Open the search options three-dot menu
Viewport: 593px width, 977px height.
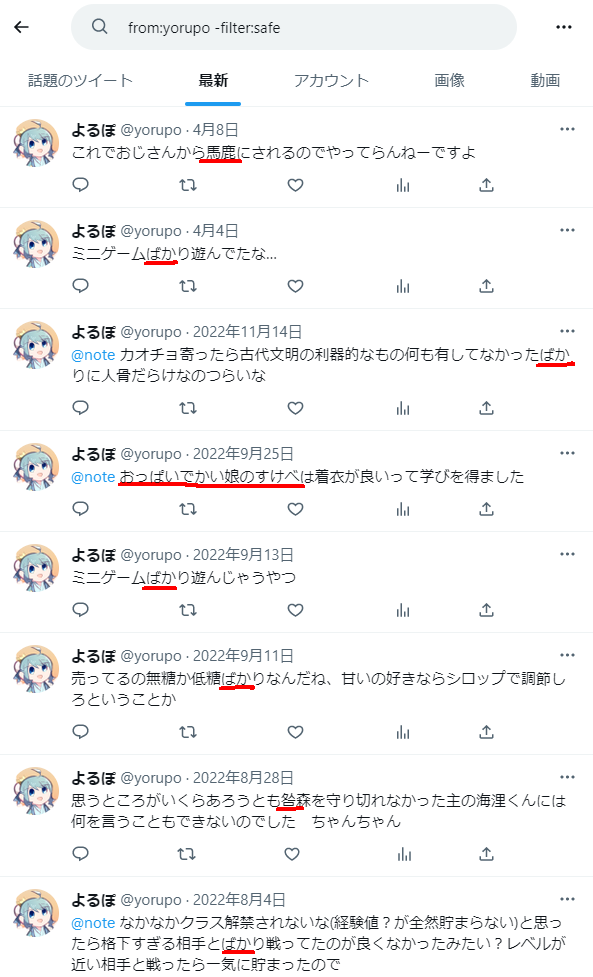pyautogui.click(x=564, y=27)
